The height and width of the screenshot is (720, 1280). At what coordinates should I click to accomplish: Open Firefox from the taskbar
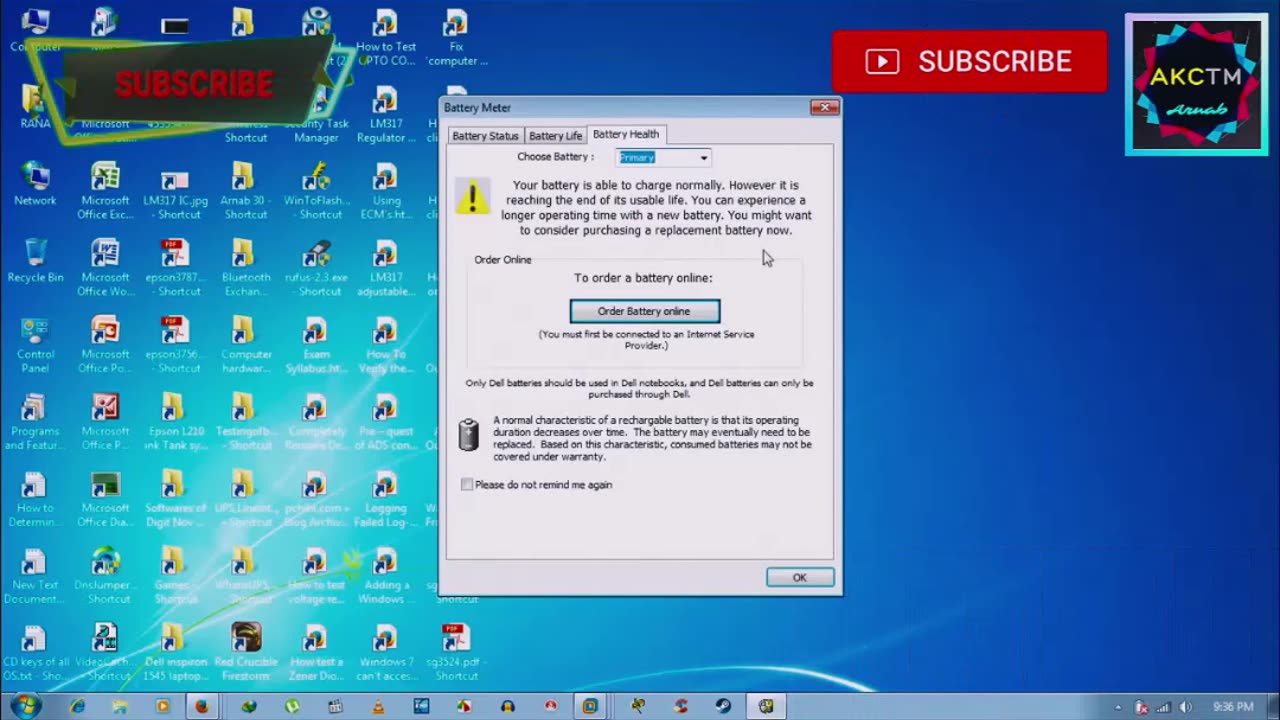coord(202,706)
